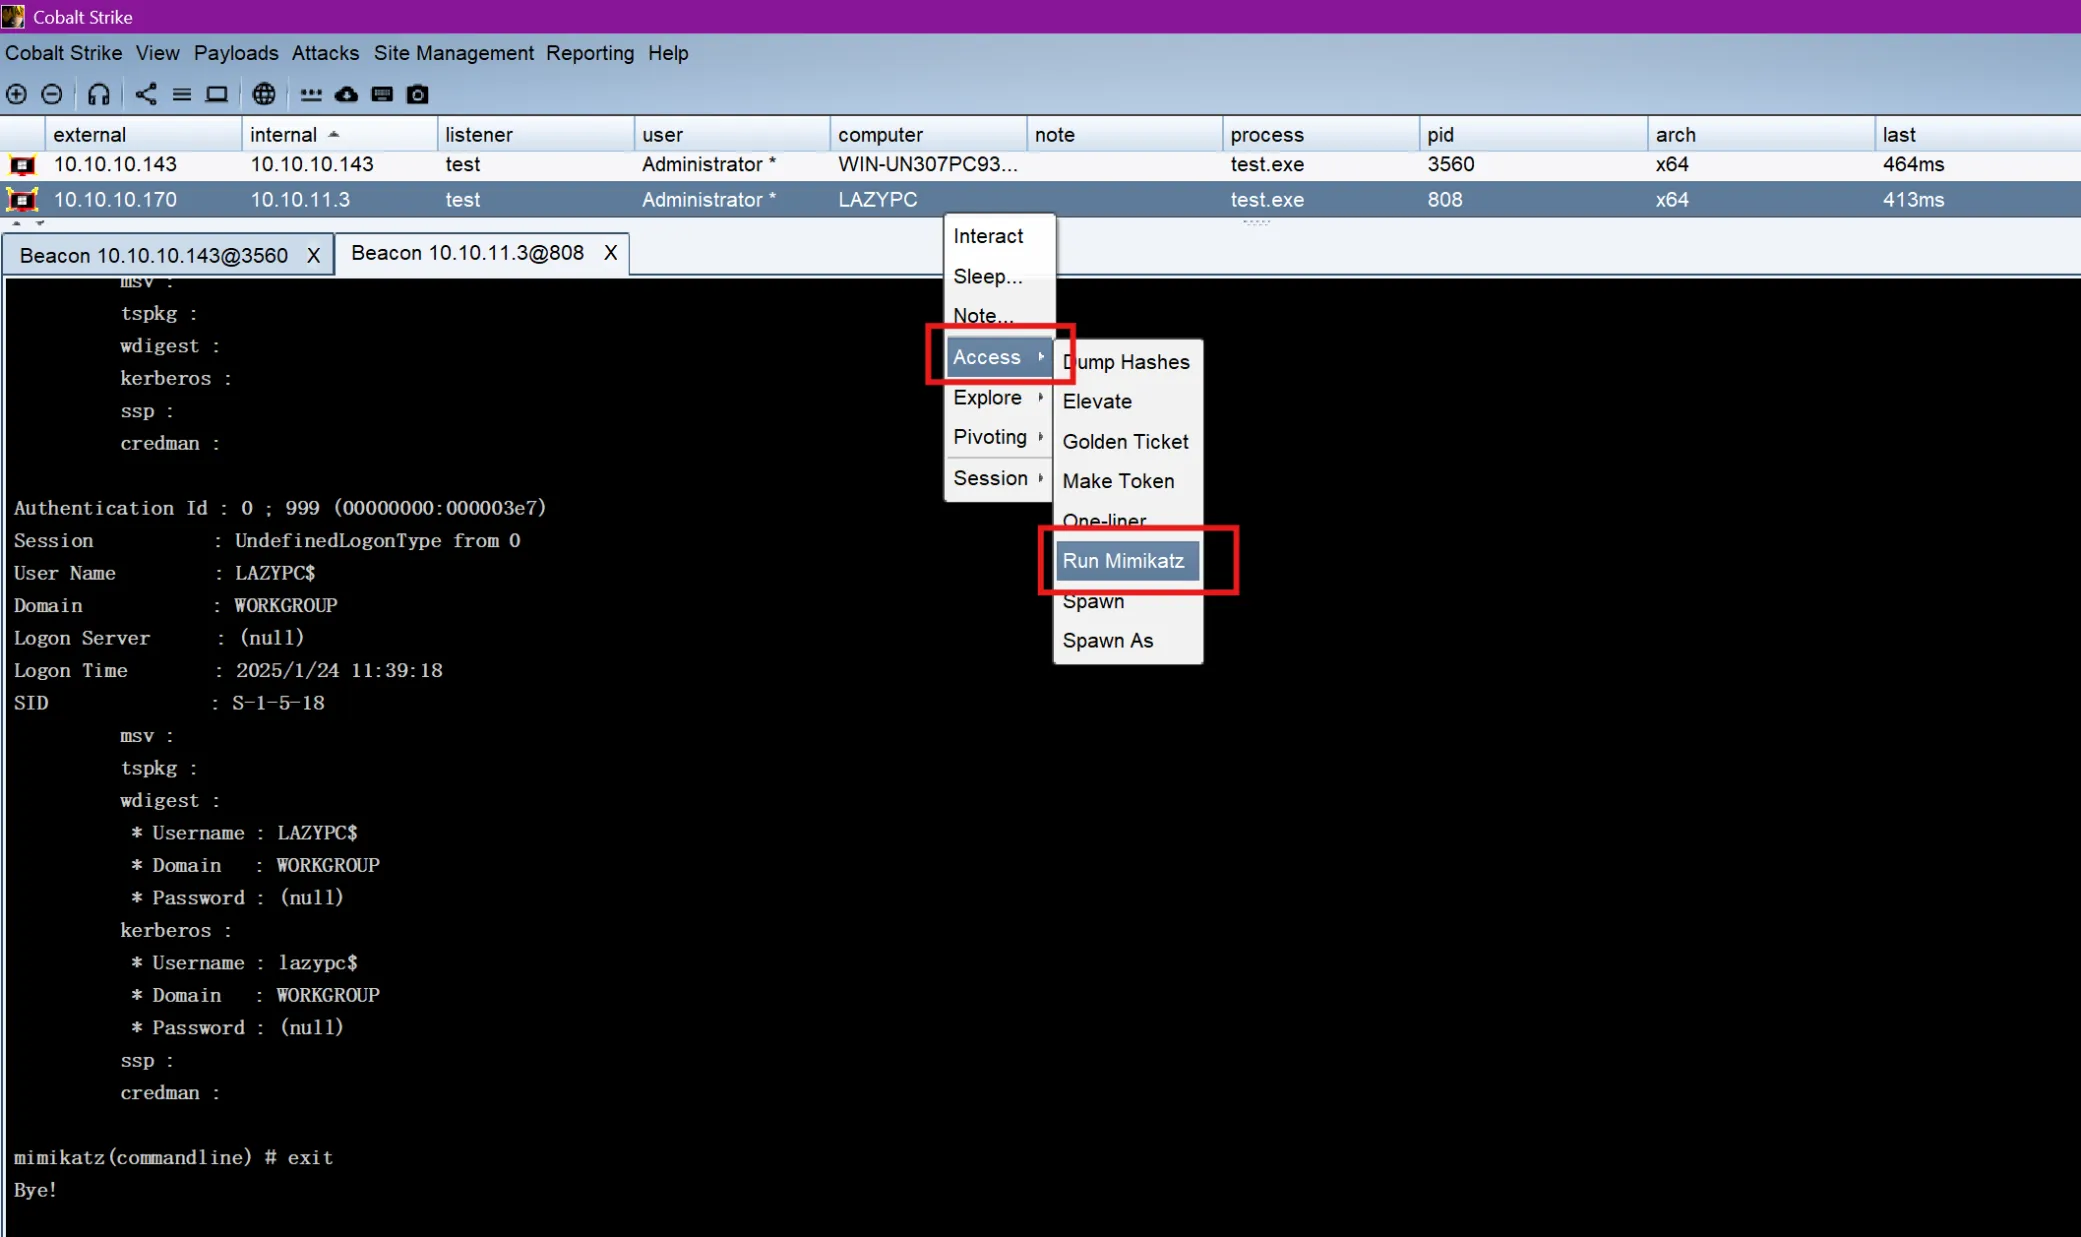
Task: Sort by the user column header
Action: click(732, 134)
